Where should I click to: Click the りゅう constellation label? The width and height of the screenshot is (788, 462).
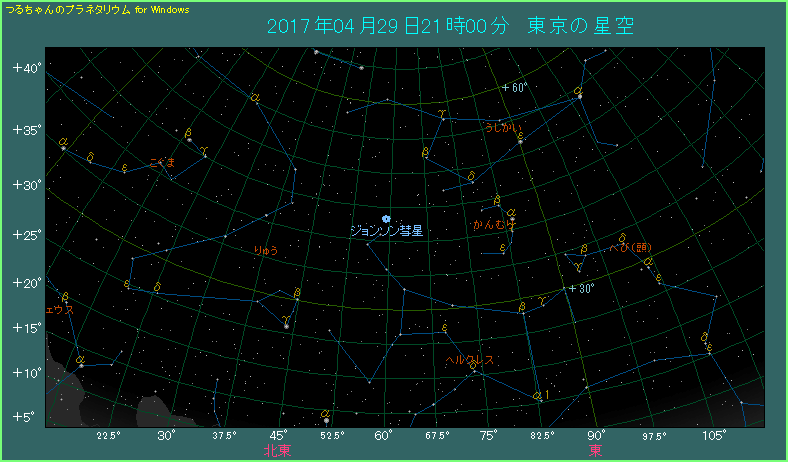click(x=265, y=250)
